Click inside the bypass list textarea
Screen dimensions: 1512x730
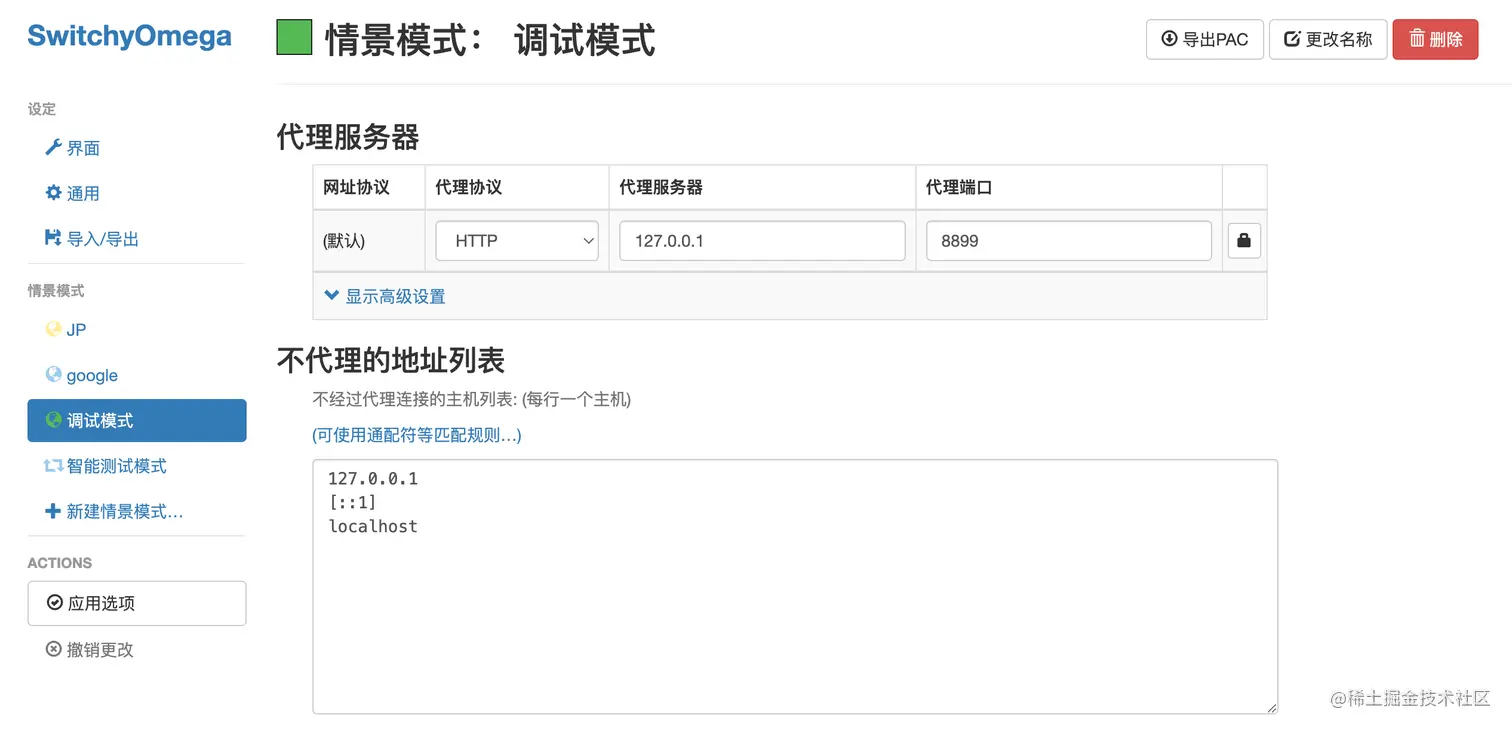click(795, 587)
